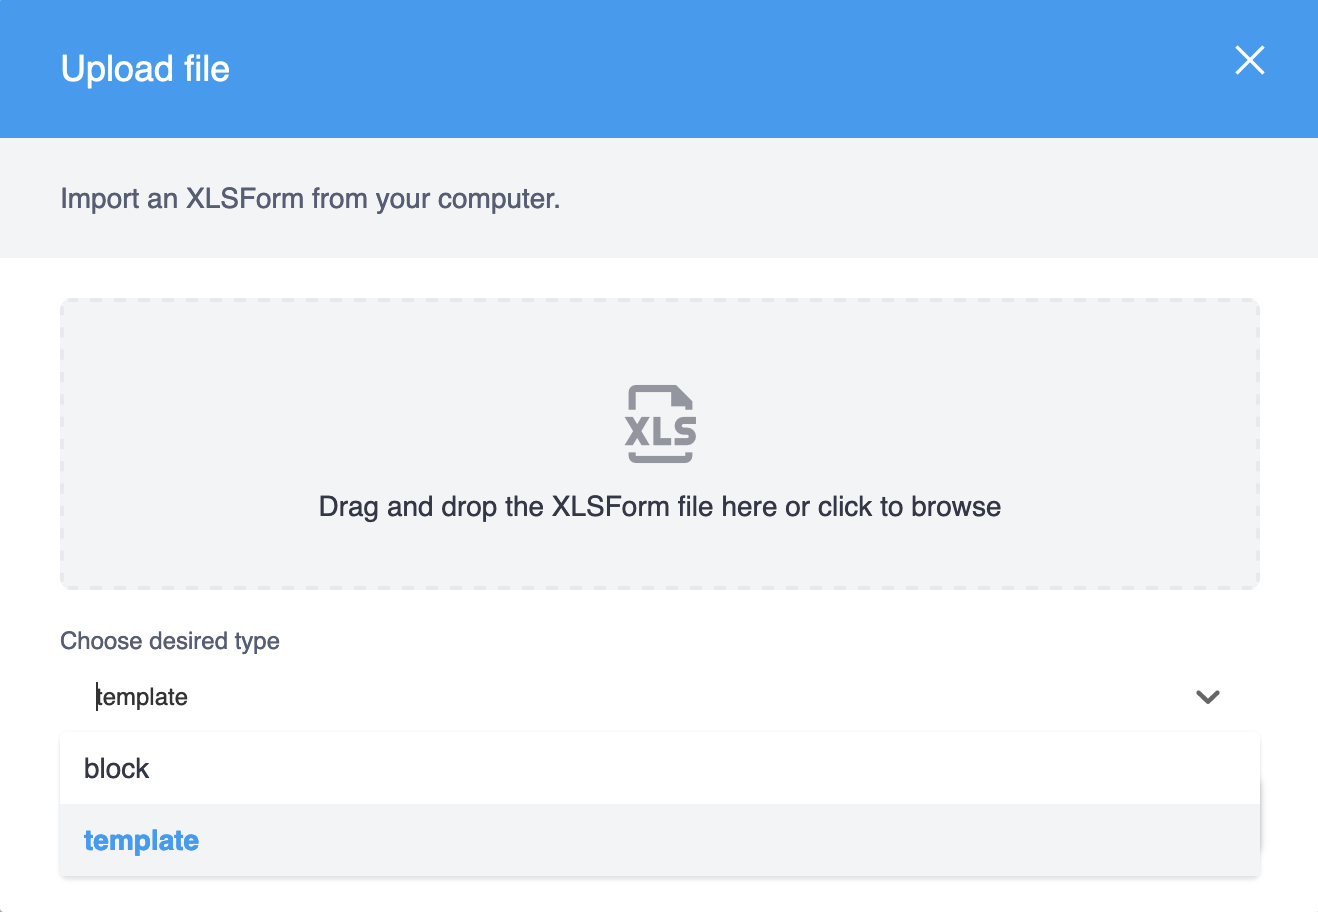
Task: Click the gray description banner area
Action: (900, 199)
